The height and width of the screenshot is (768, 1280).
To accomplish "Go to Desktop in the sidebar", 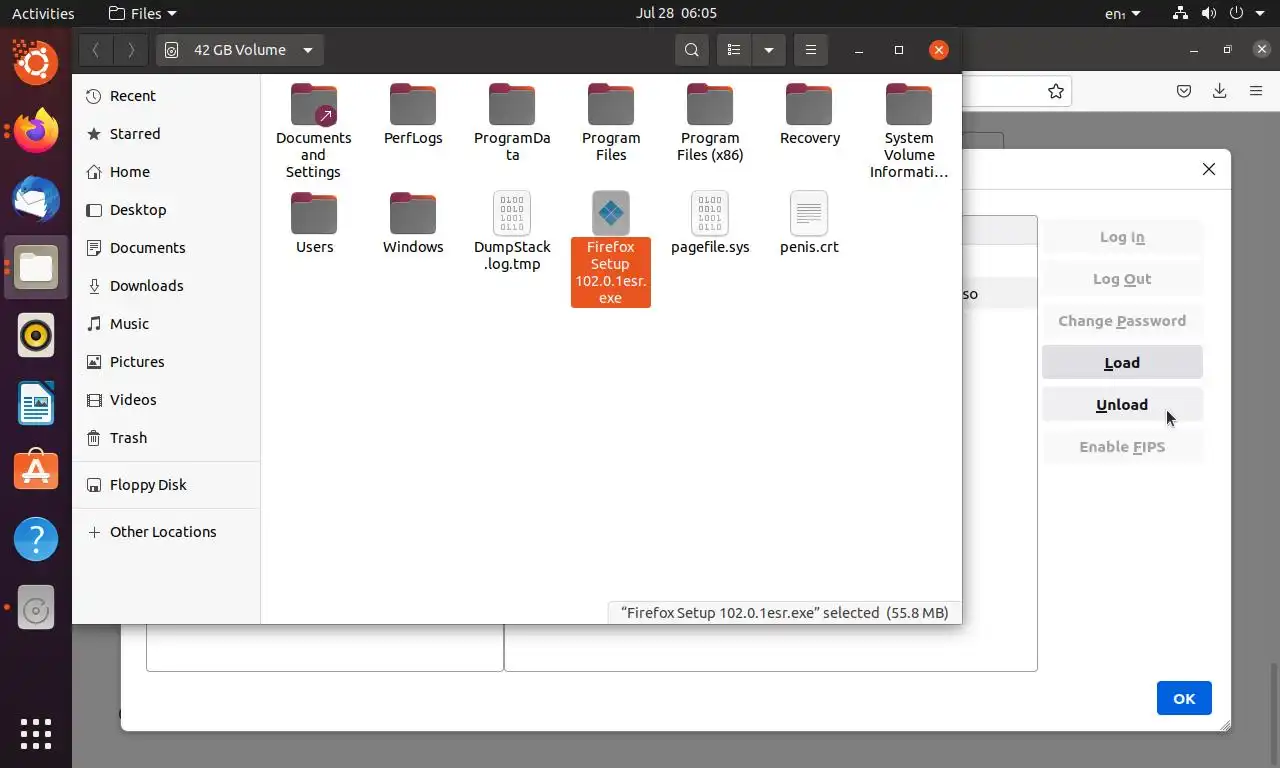I will click(x=166, y=210).
